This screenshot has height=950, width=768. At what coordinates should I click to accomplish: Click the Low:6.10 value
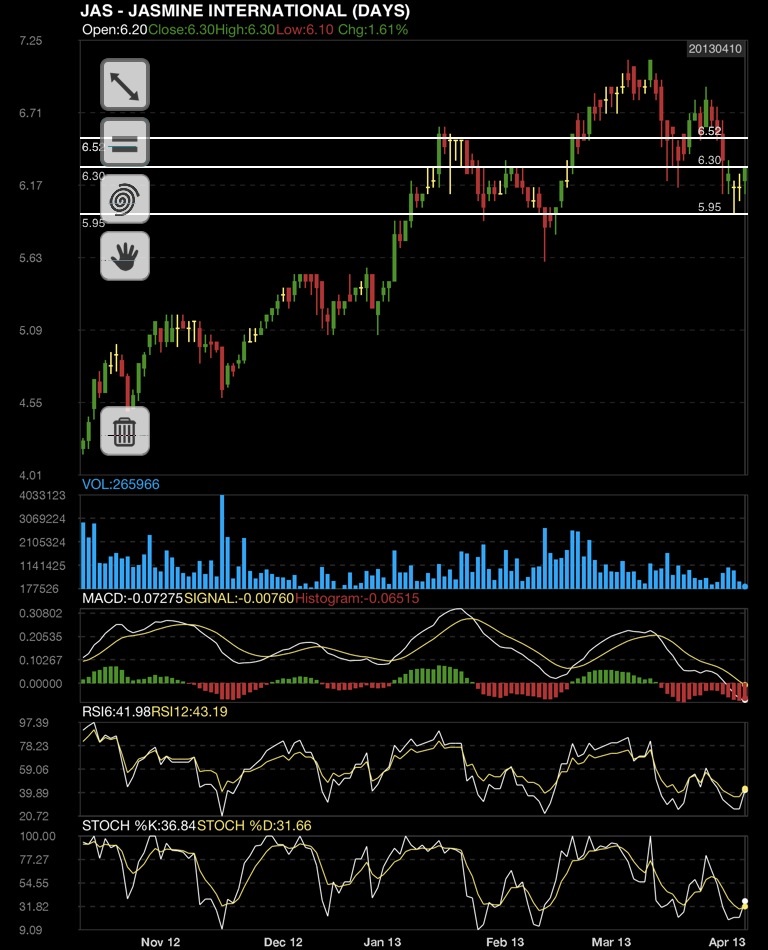(x=305, y=30)
